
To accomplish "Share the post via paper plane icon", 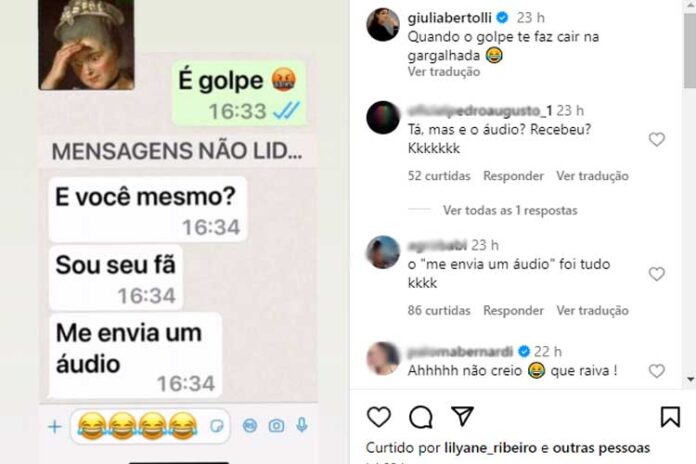I will point(462,416).
